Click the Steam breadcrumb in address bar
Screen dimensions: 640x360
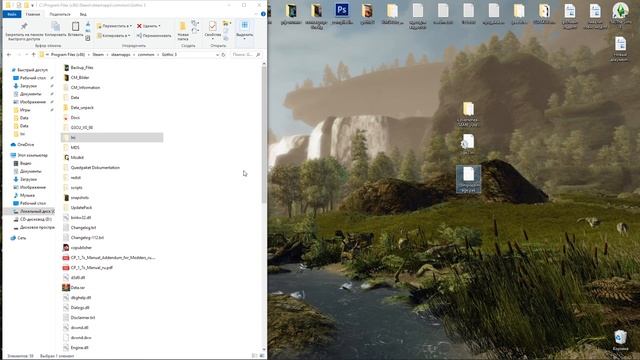(98, 55)
